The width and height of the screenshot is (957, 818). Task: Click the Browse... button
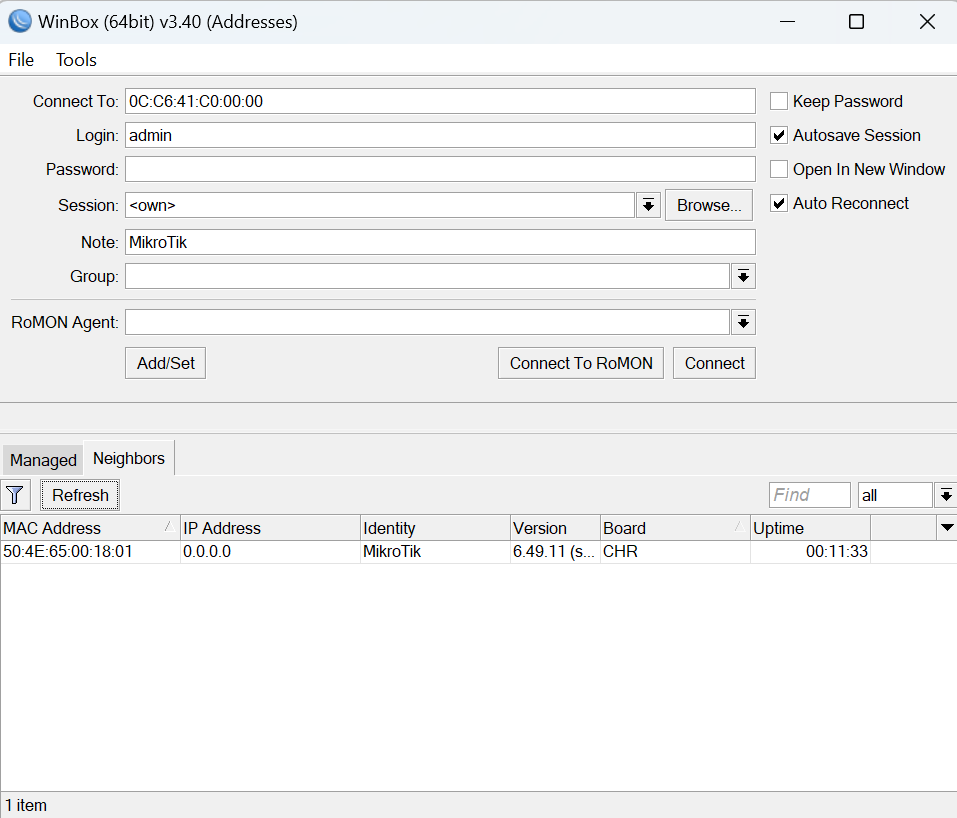coord(709,205)
